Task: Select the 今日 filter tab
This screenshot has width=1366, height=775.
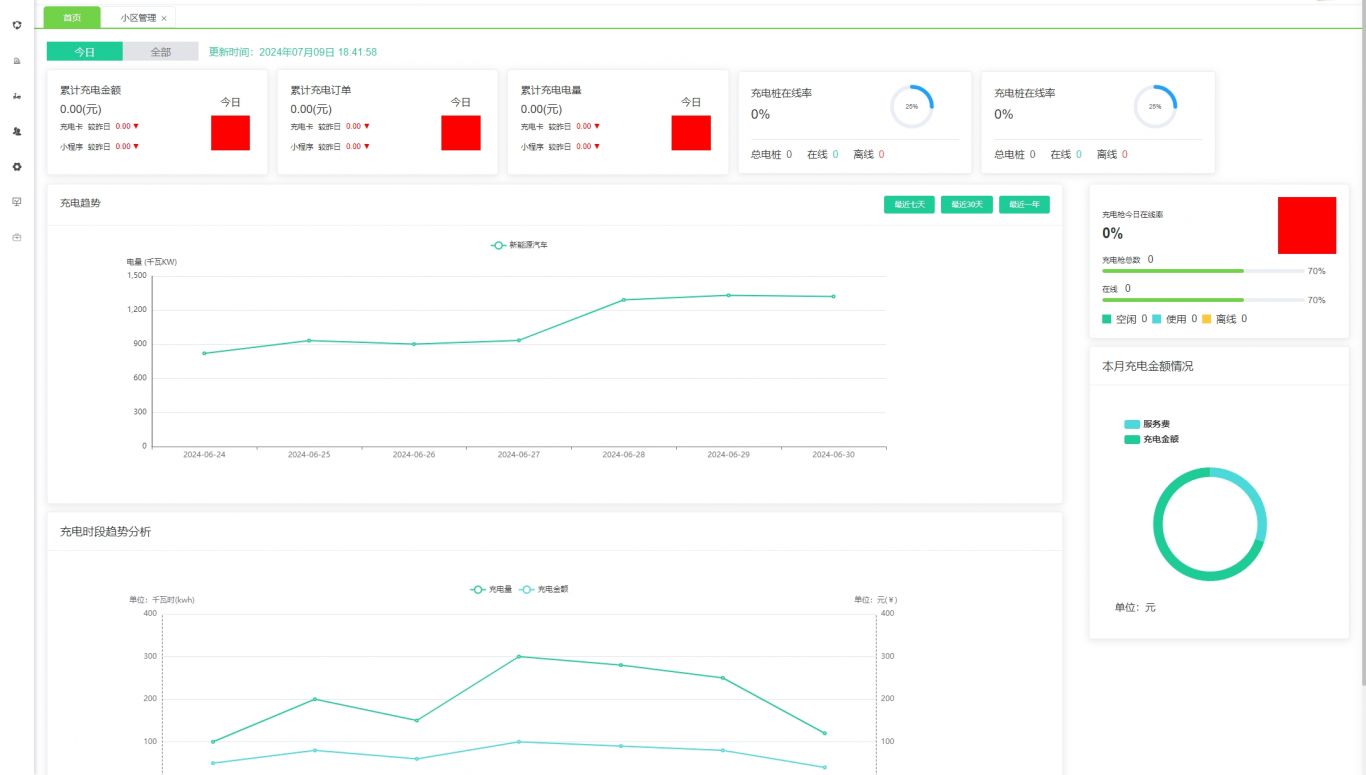Action: coord(85,52)
